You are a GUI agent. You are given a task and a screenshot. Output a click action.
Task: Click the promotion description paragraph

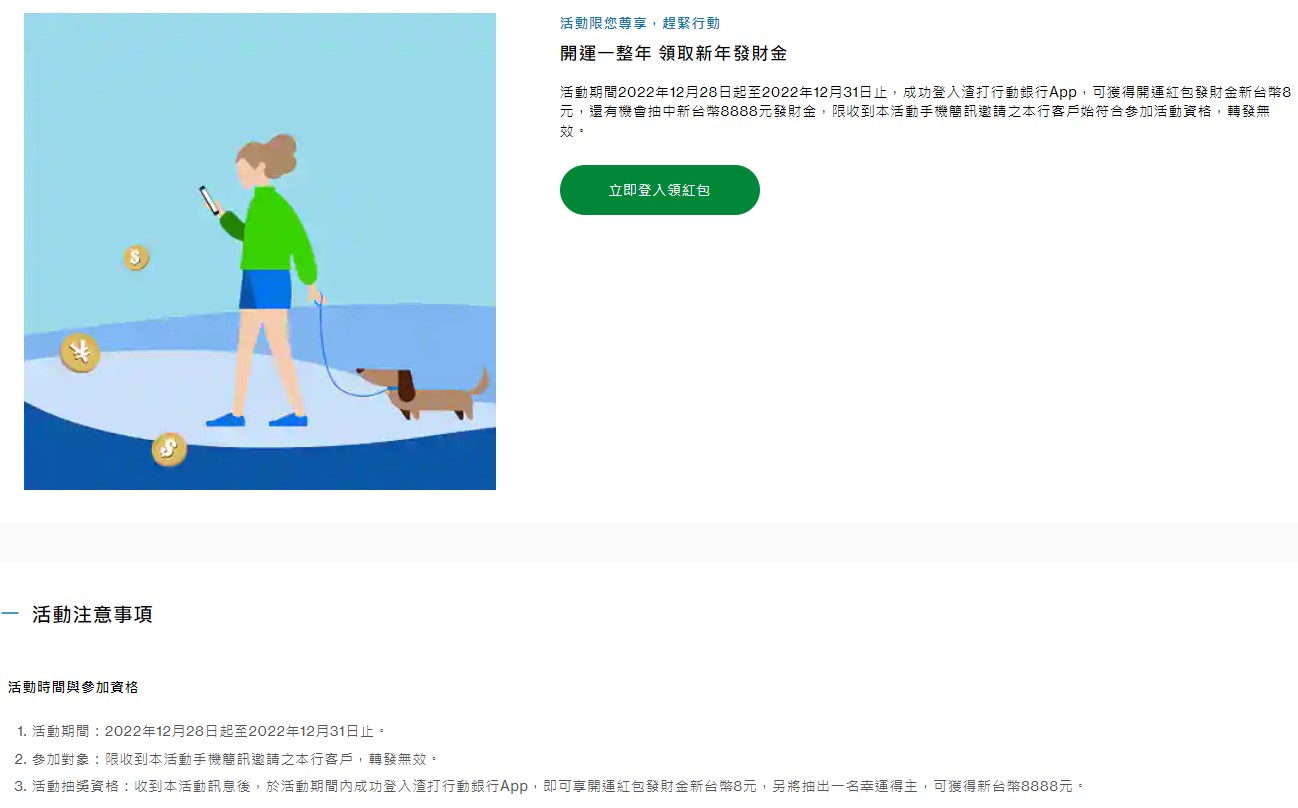pyautogui.click(x=925, y=111)
